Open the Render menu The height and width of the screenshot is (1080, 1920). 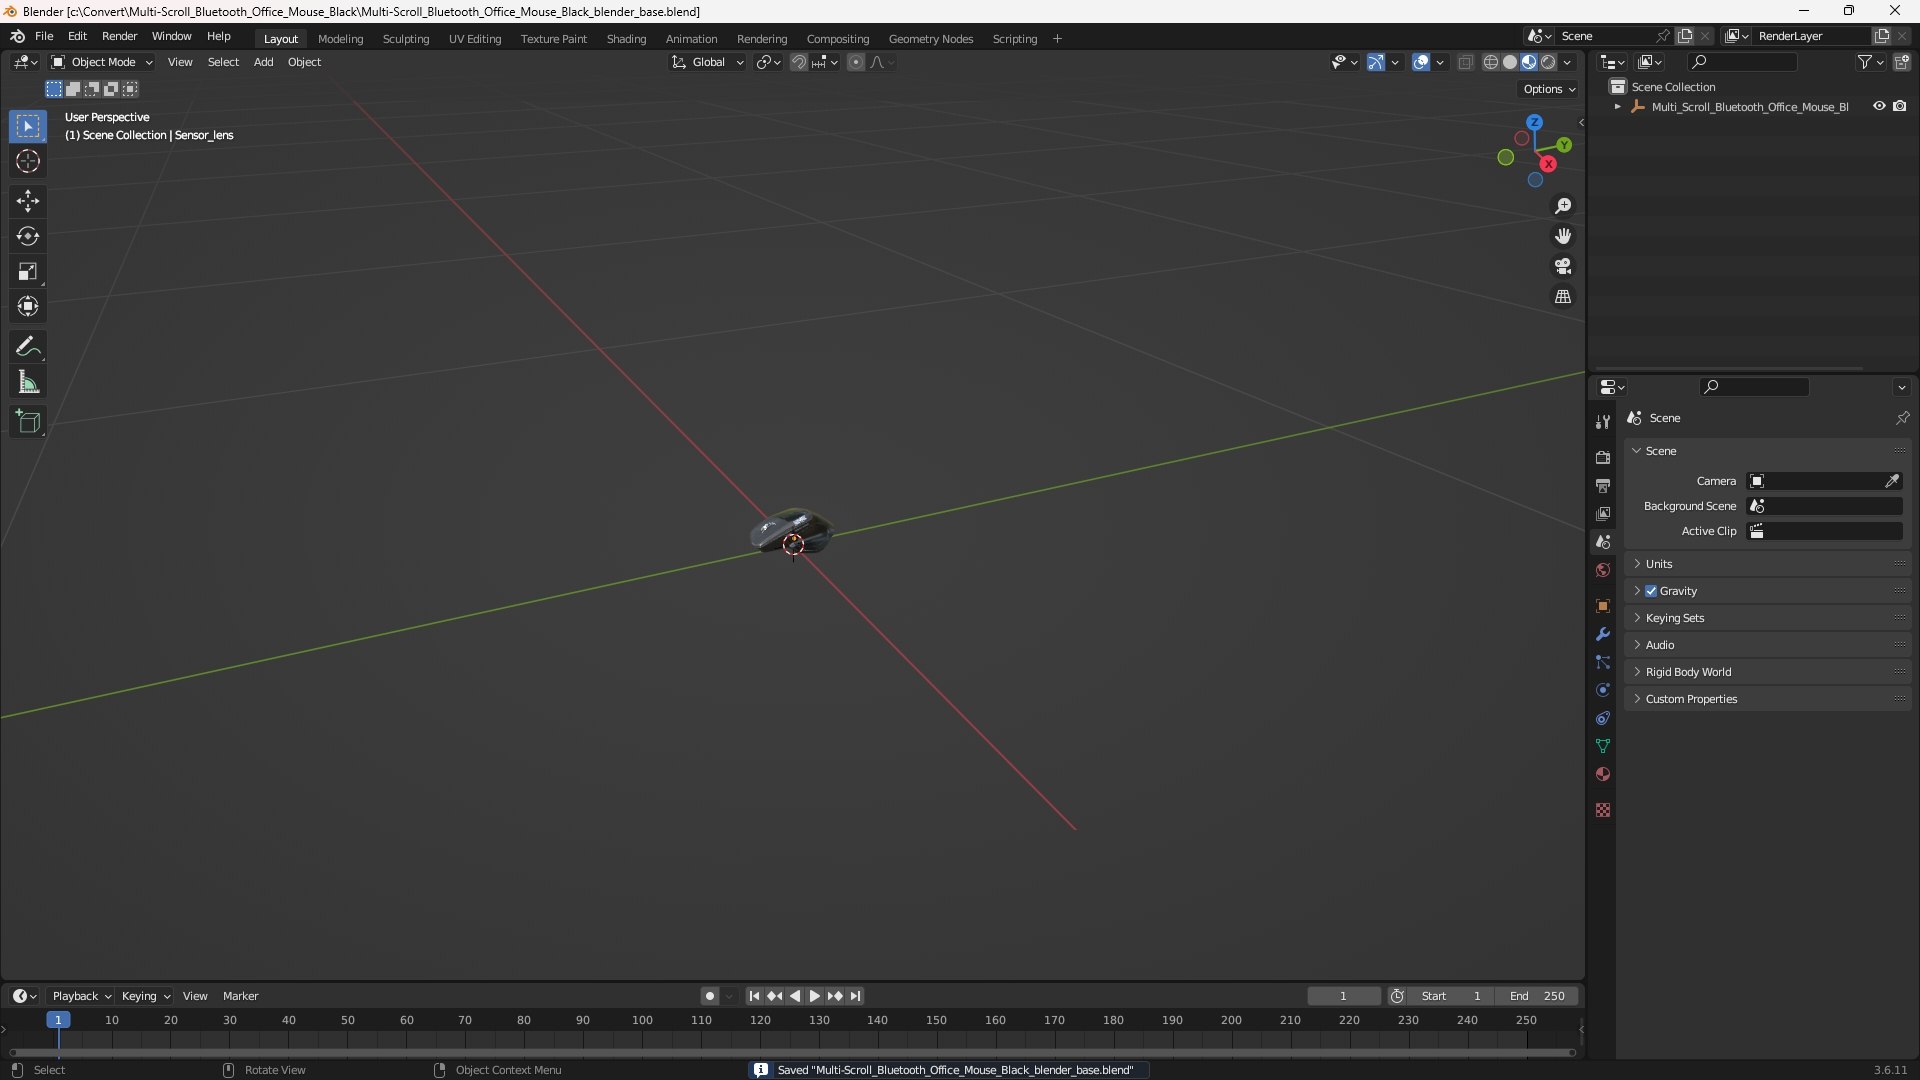click(119, 36)
